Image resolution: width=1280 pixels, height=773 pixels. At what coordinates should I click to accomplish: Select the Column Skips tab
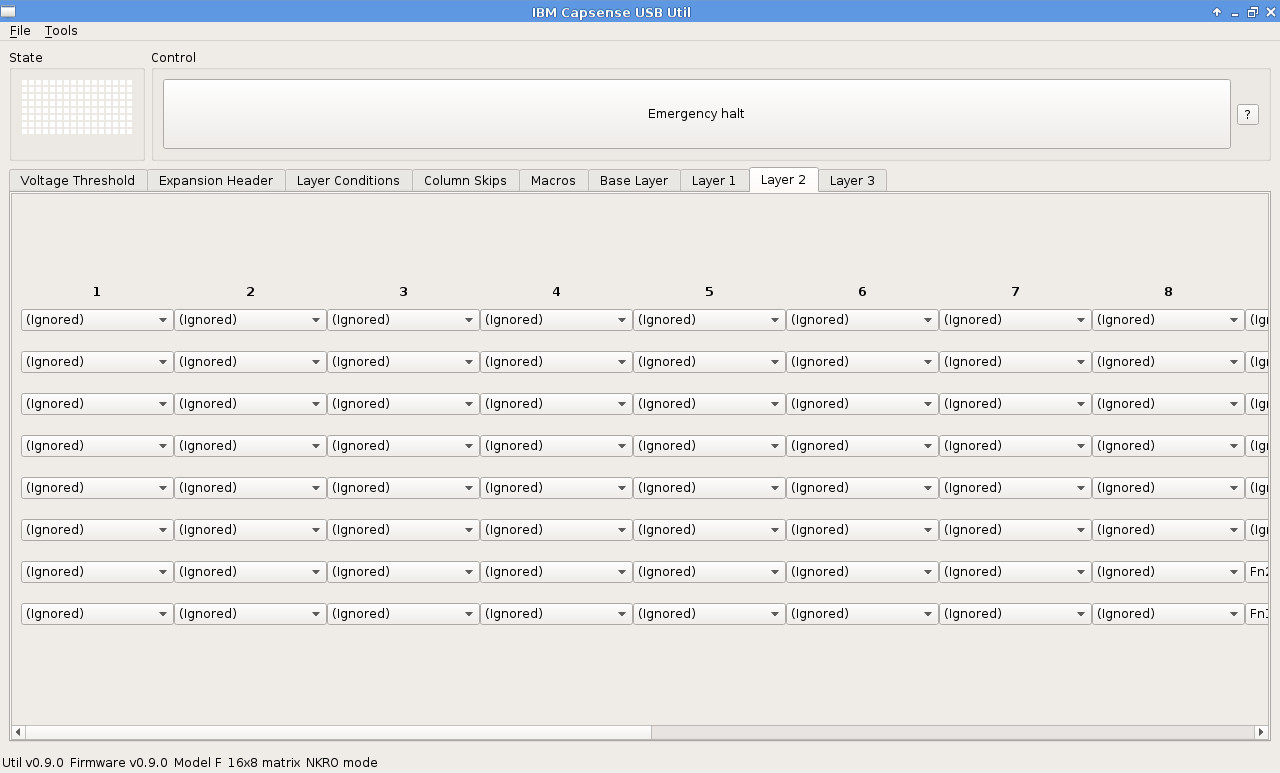[x=465, y=181]
